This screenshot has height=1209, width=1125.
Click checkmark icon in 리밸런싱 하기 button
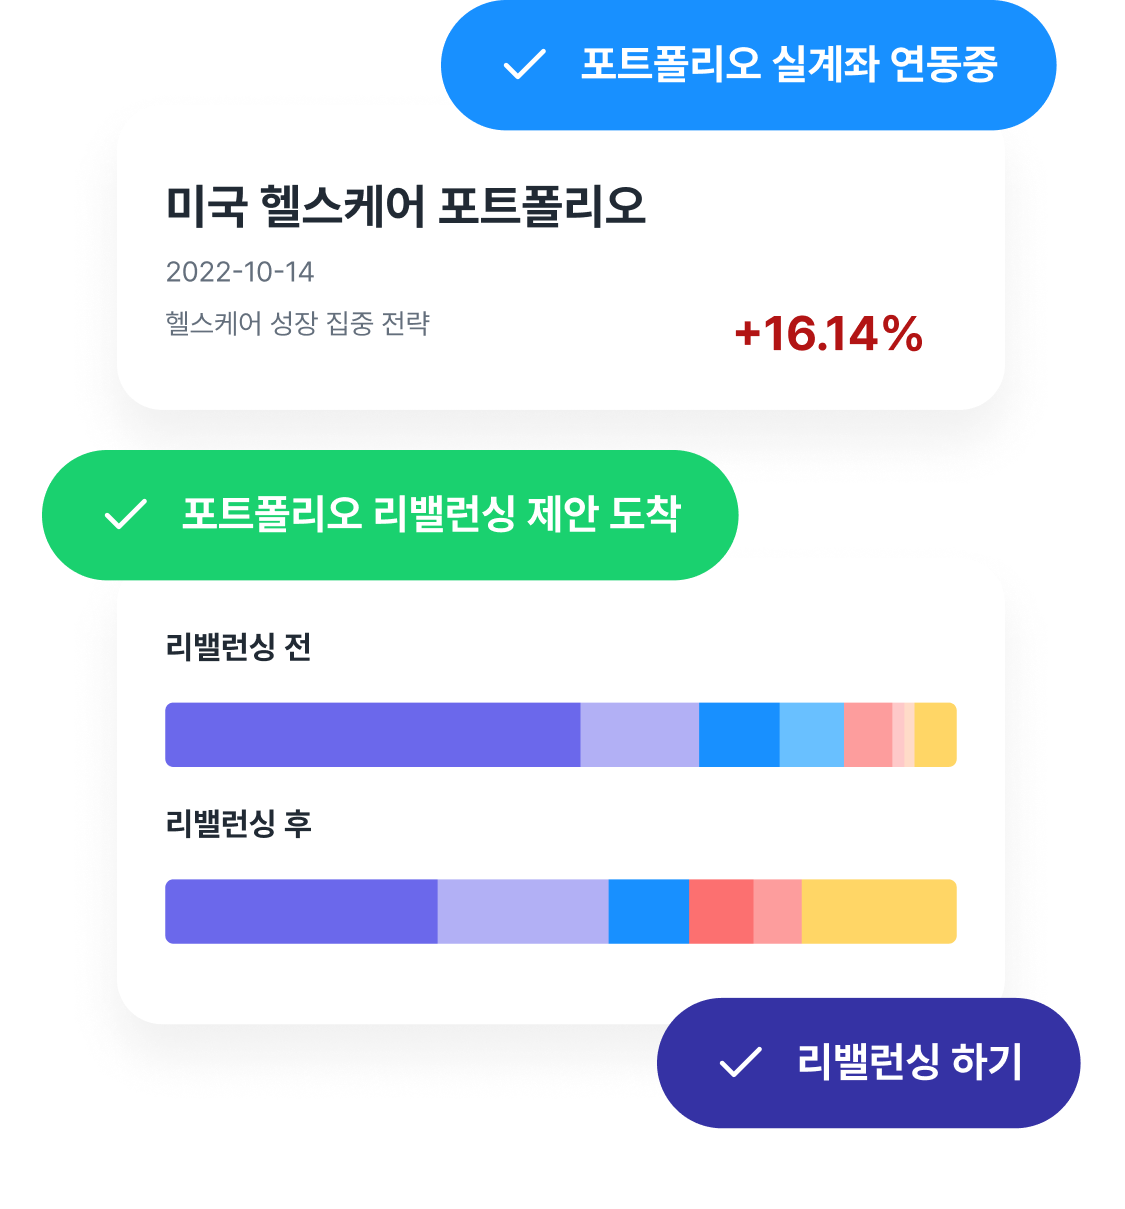click(x=741, y=1062)
